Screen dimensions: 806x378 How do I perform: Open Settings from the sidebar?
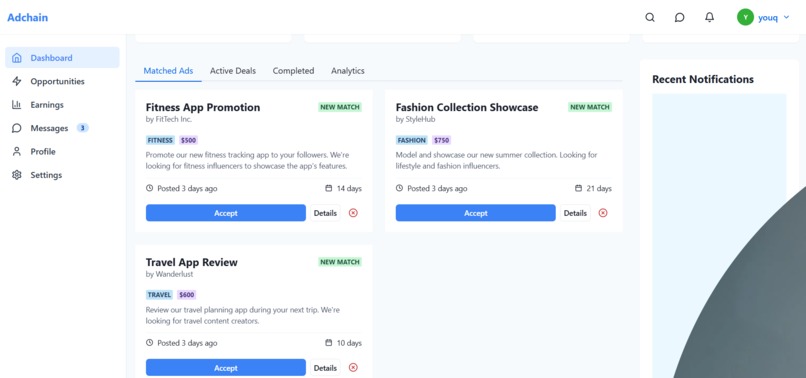(62, 175)
